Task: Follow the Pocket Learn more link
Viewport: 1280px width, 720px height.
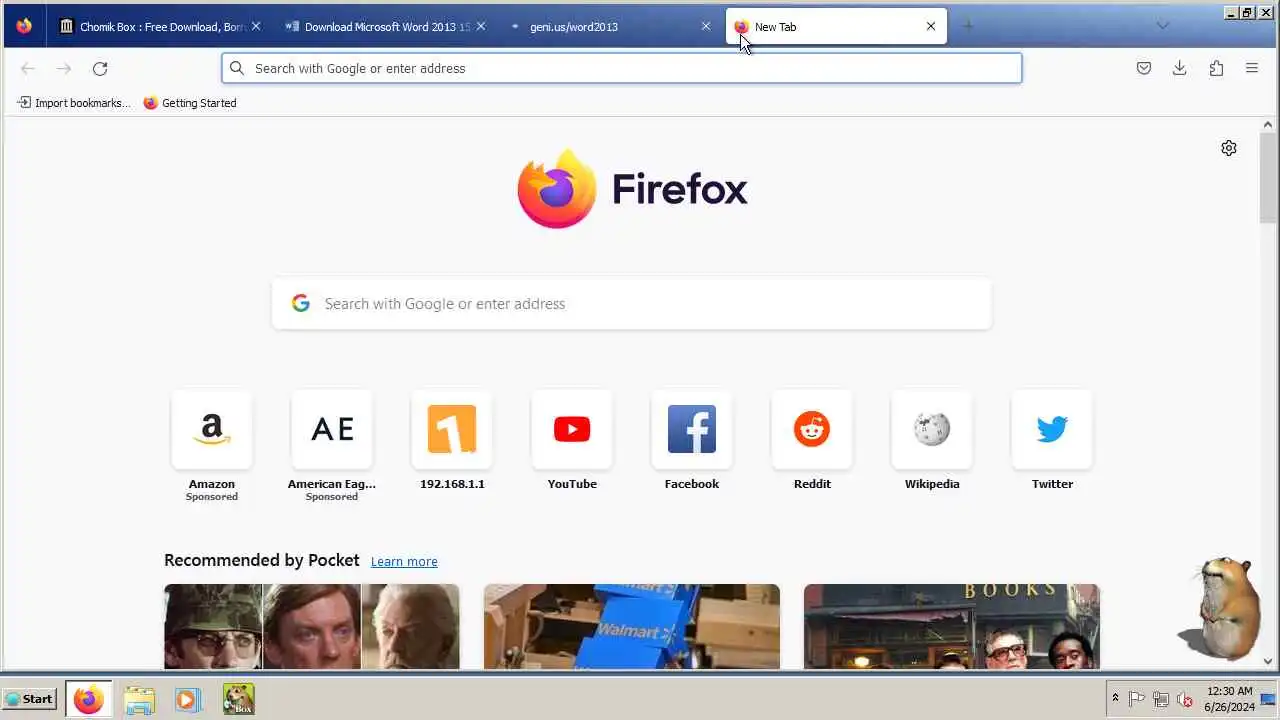Action: 404,562
